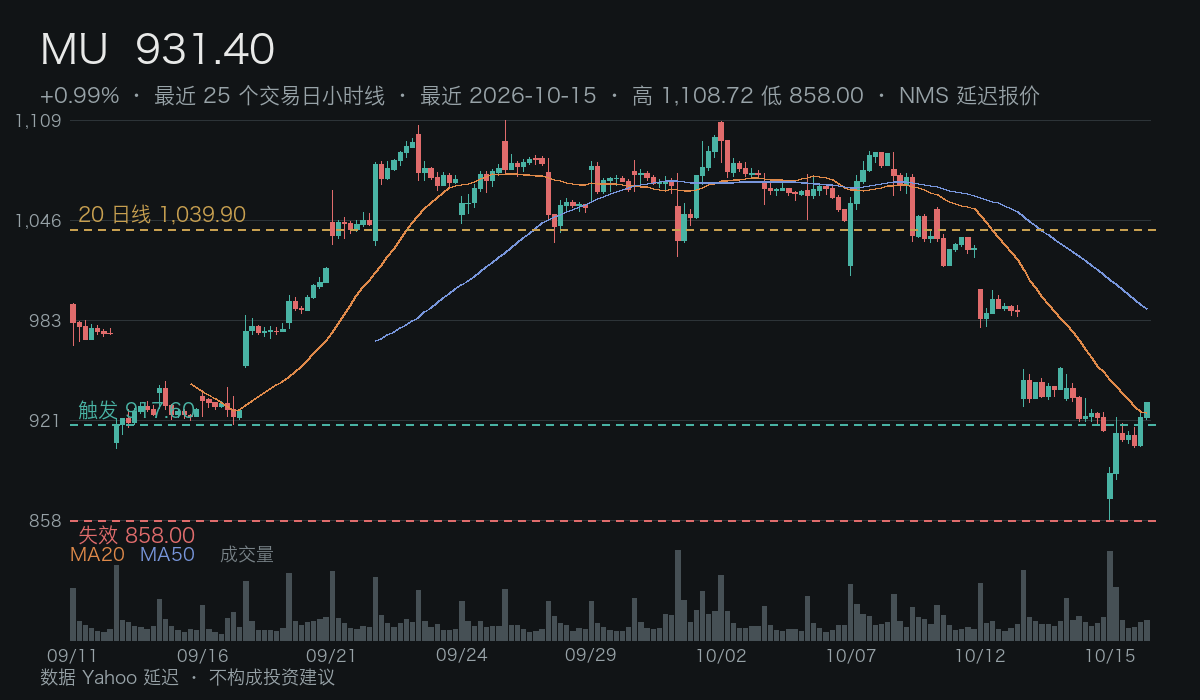The height and width of the screenshot is (700, 1200).
Task: Click the MU ticker symbol
Action: pyautogui.click(x=75, y=50)
